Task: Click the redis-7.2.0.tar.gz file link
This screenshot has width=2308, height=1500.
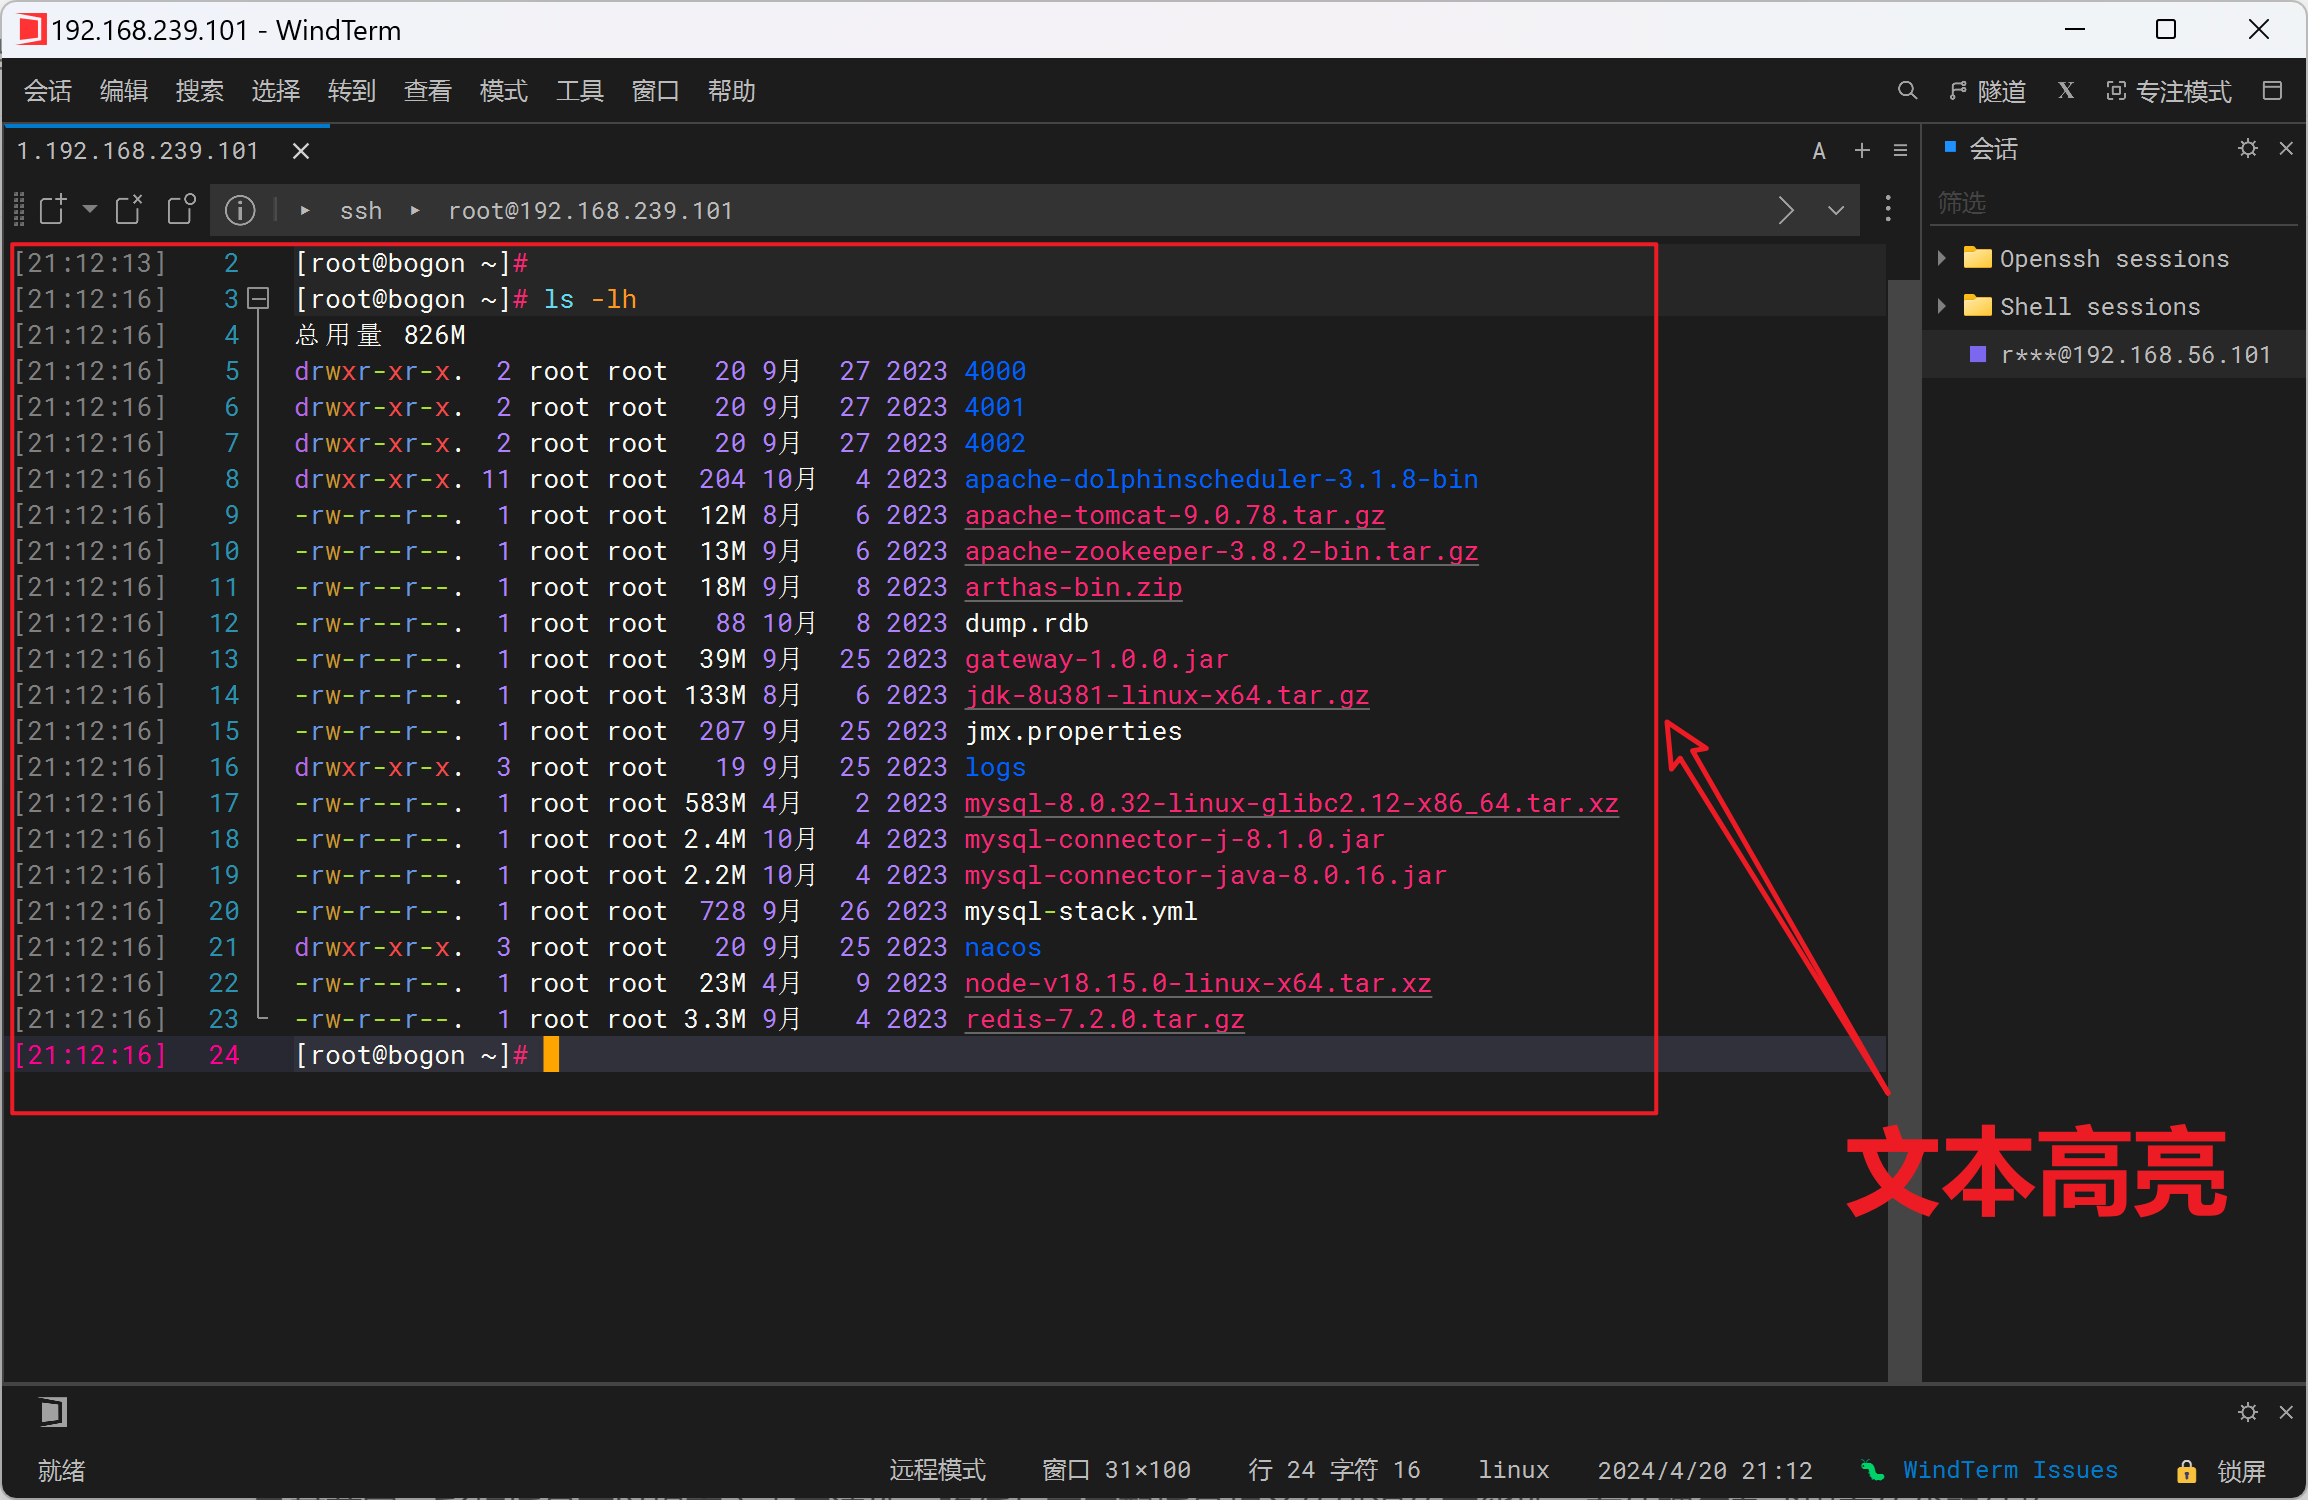Action: point(1104,1019)
